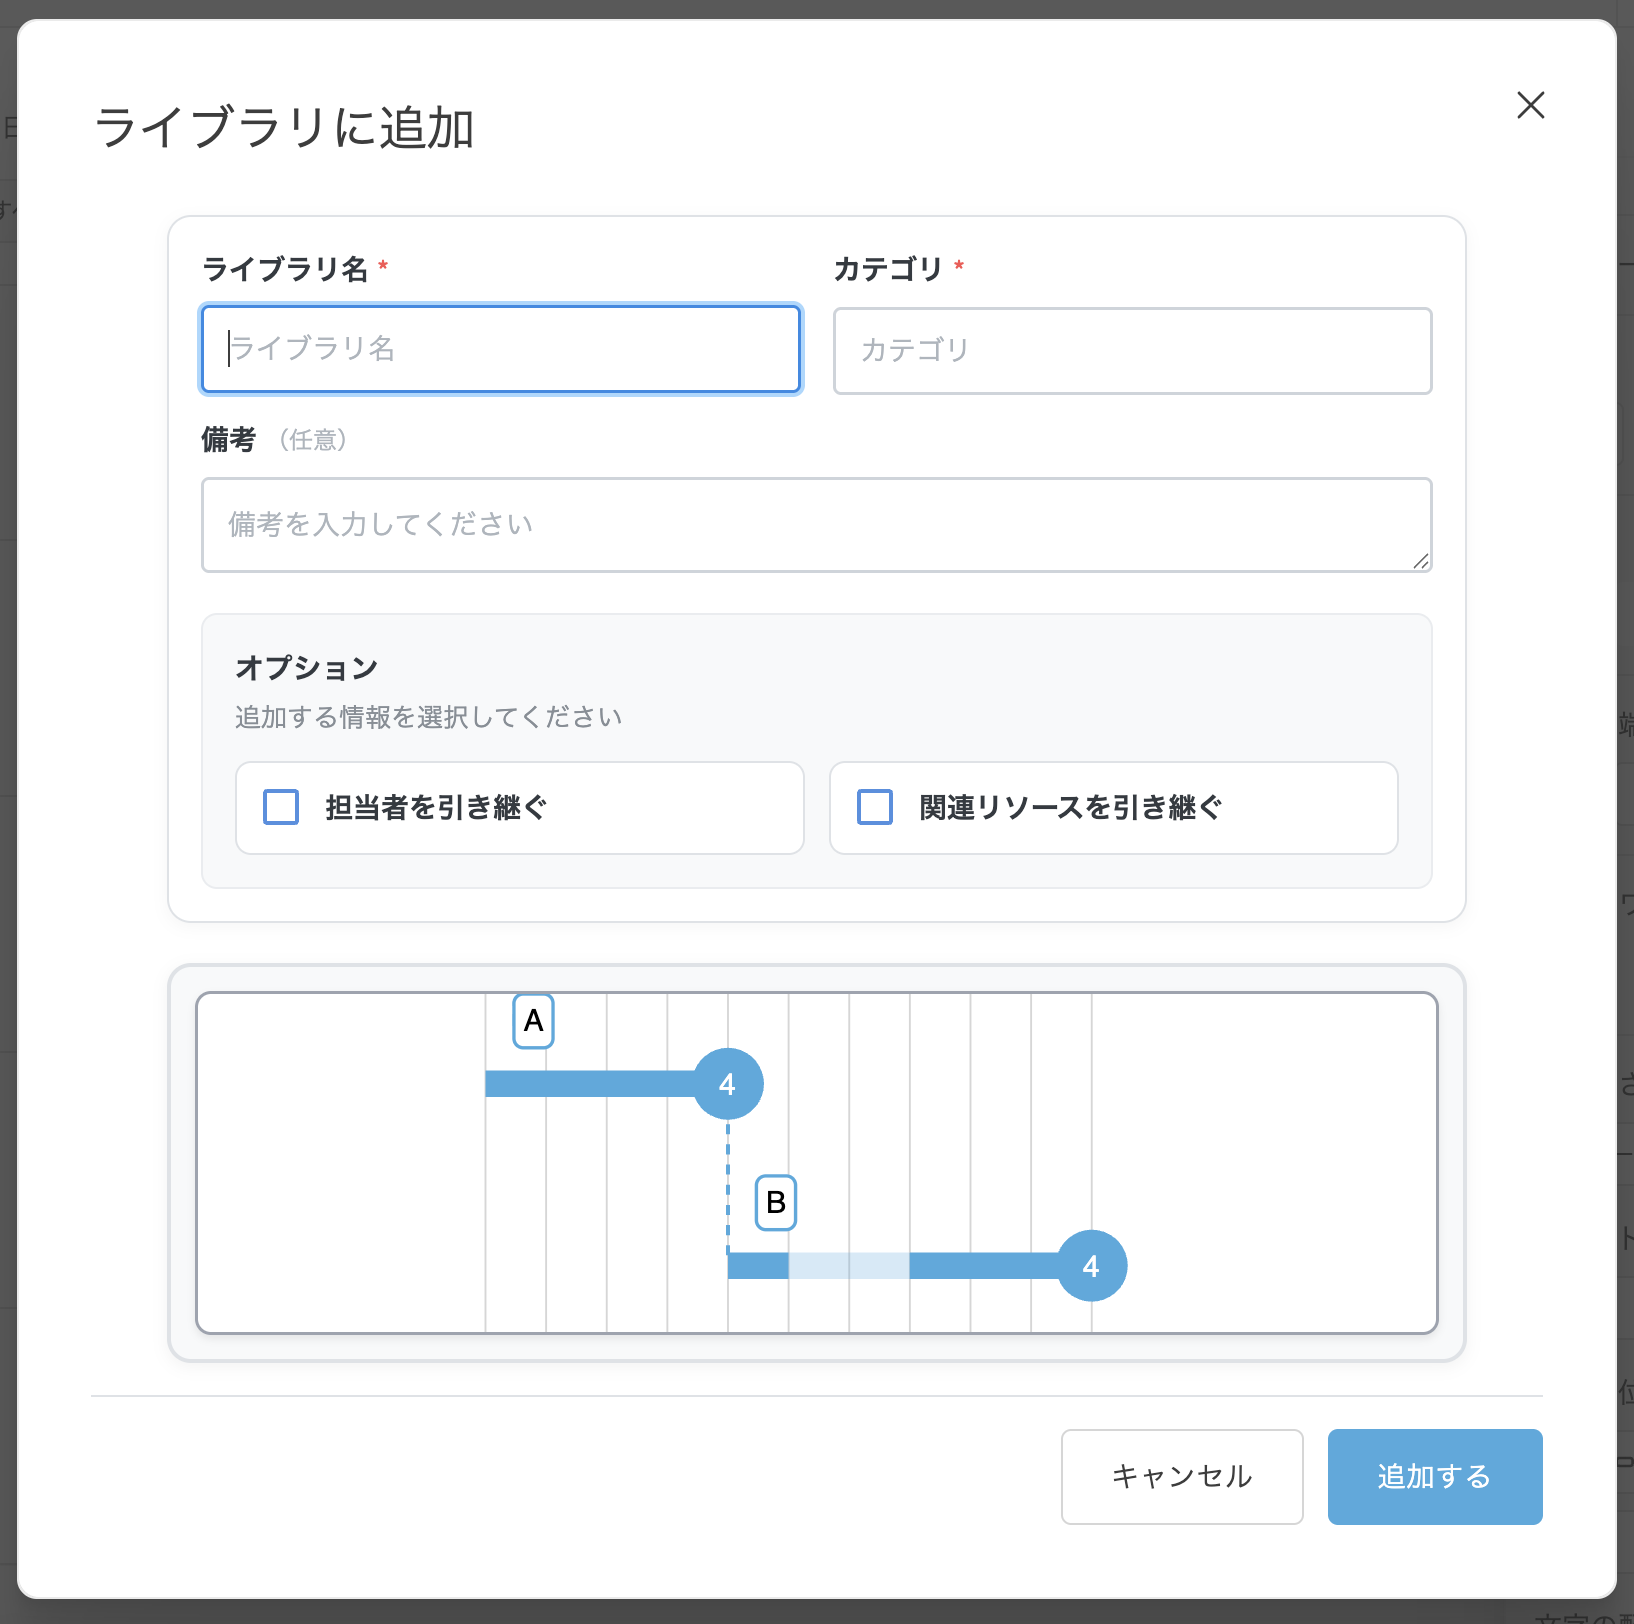Image resolution: width=1634 pixels, height=1624 pixels.
Task: Click the ライブラリ名 field label
Action: click(x=285, y=269)
